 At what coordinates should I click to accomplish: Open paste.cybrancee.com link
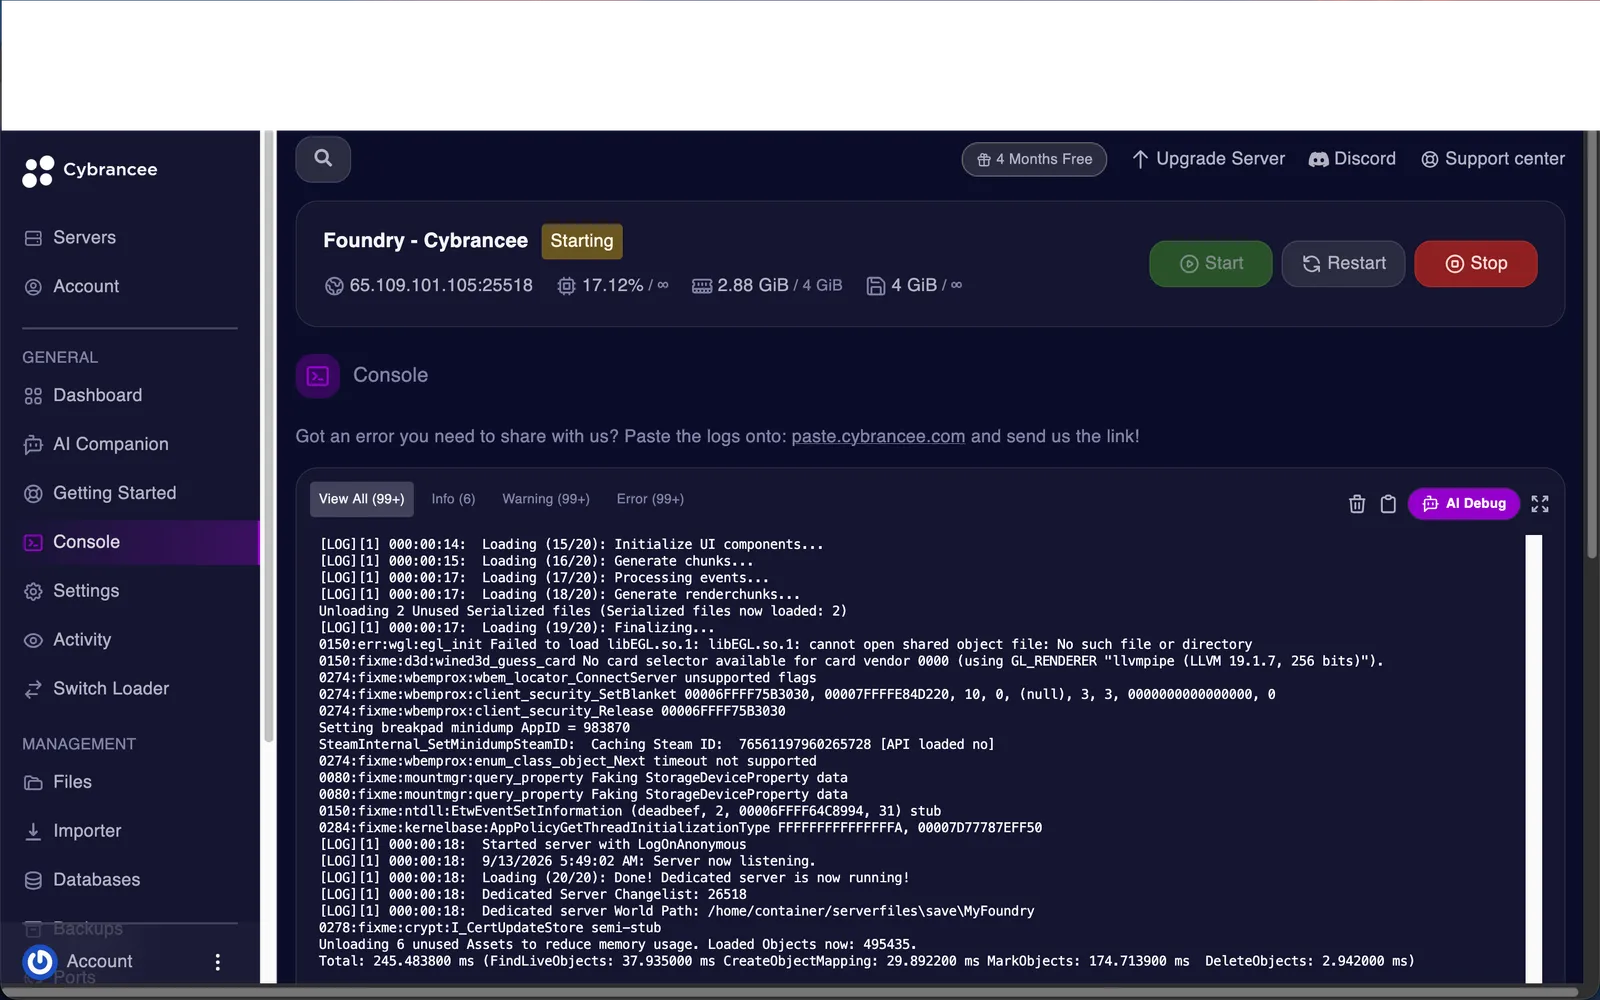pos(878,437)
